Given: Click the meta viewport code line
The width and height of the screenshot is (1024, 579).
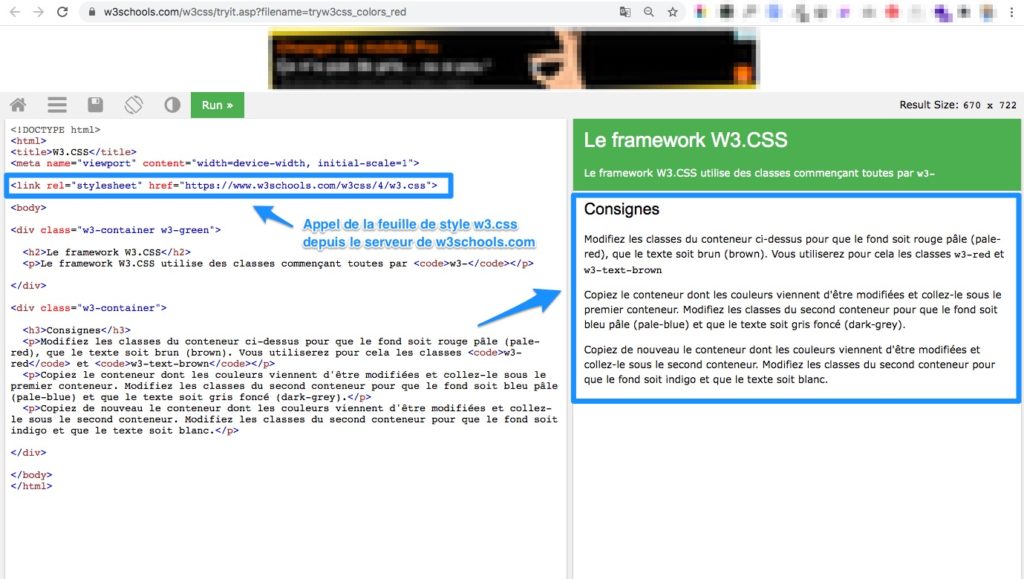Looking at the screenshot, I should [215, 163].
